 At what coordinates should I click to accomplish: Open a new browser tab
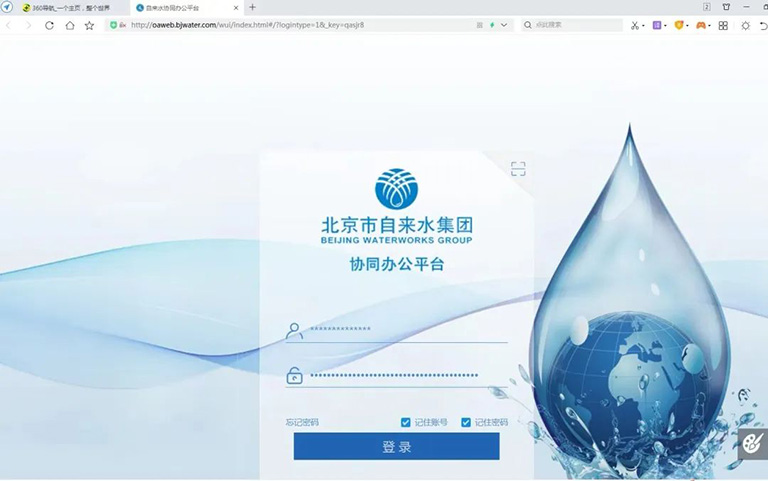coord(252,7)
